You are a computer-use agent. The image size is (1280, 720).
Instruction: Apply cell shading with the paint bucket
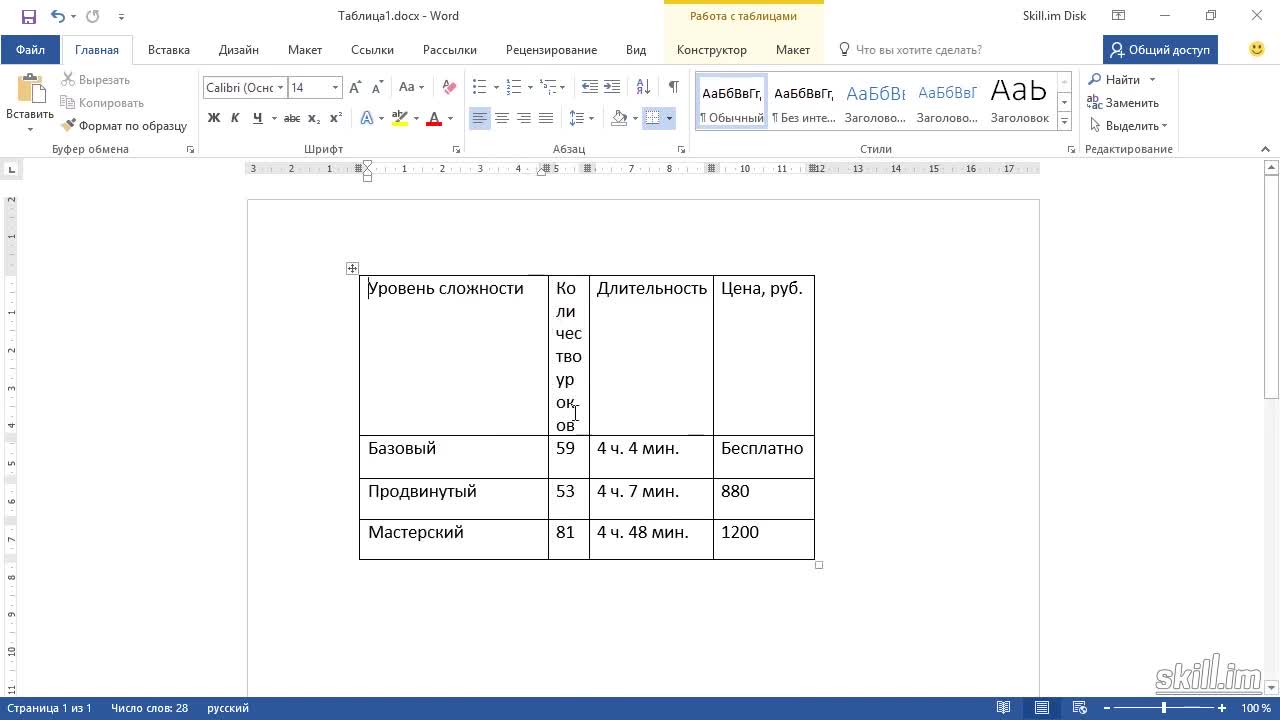(x=619, y=118)
